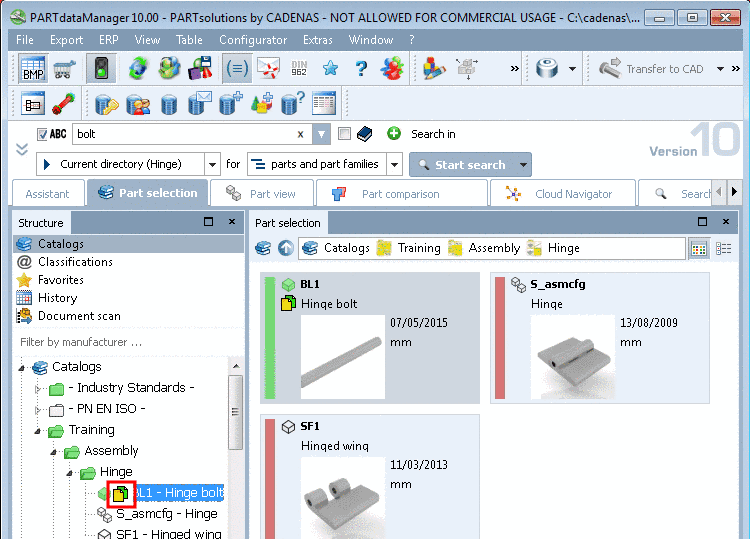
Task: Switch to the Assistant tab
Action: click(x=47, y=194)
